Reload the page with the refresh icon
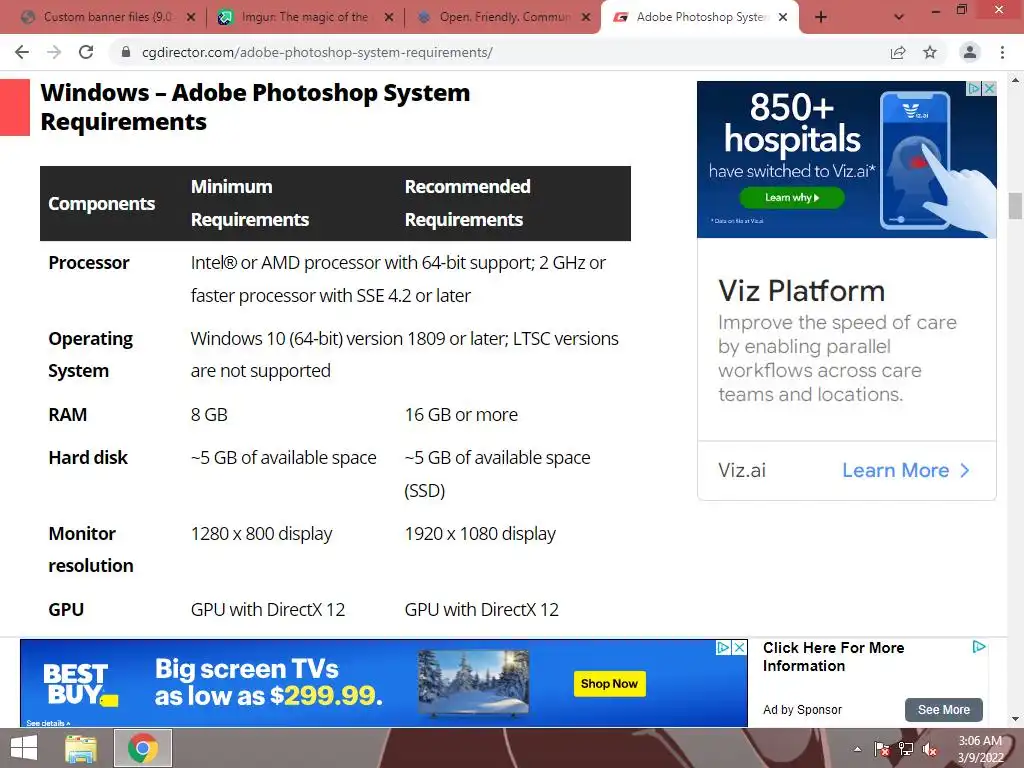This screenshot has height=768, width=1024. pos(86,52)
